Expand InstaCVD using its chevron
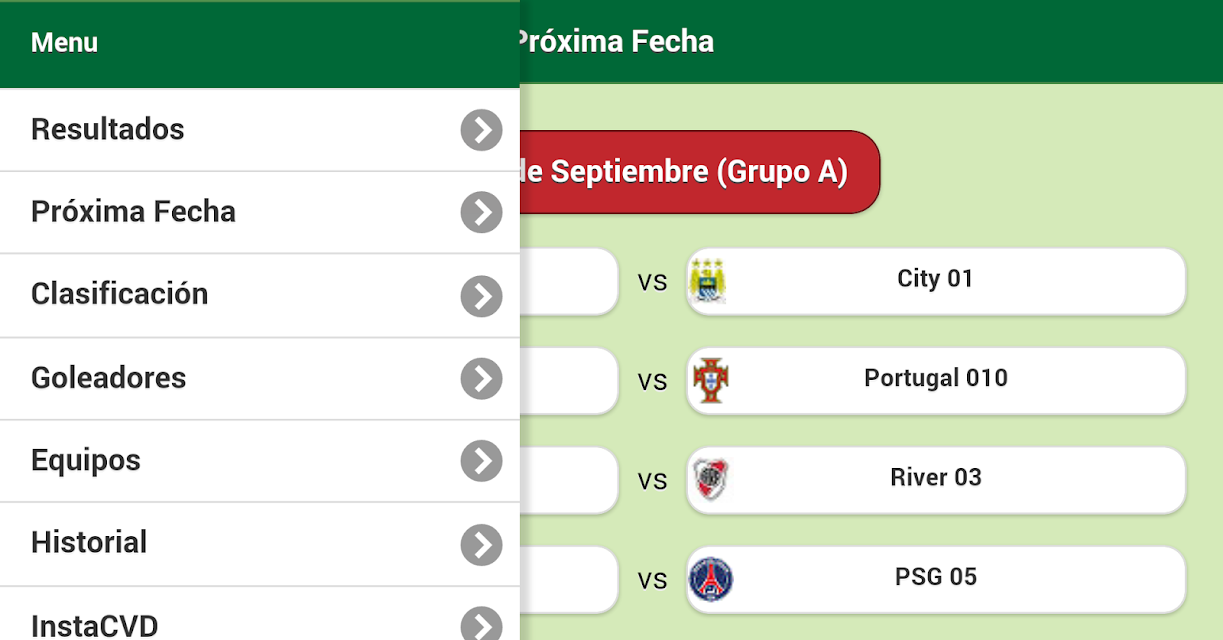1223x640 pixels. 482,624
